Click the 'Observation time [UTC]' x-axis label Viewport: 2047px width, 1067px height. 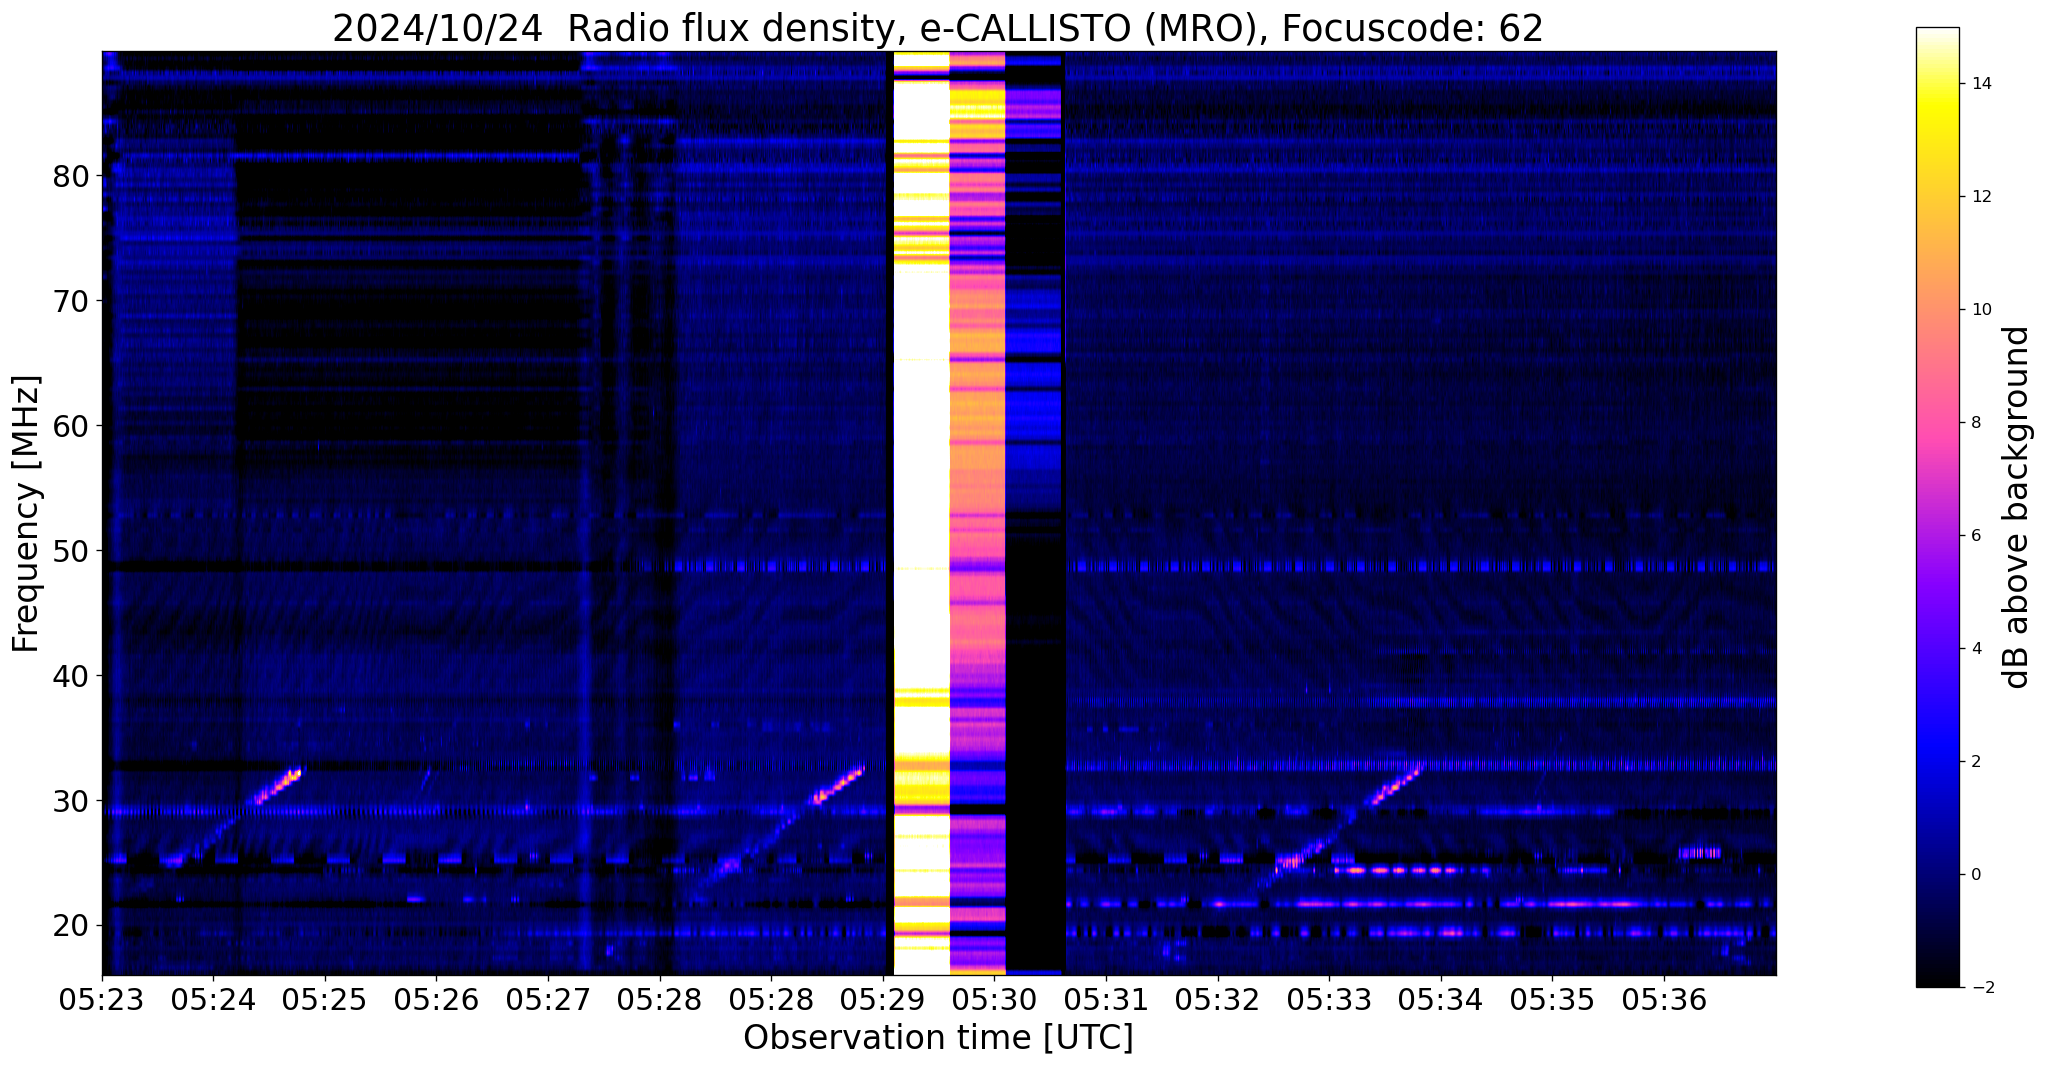tap(938, 1038)
